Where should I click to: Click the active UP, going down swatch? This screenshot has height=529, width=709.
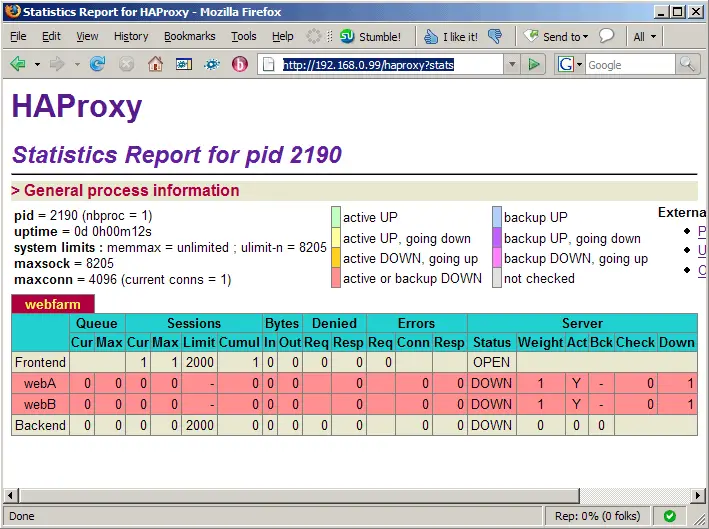336,237
